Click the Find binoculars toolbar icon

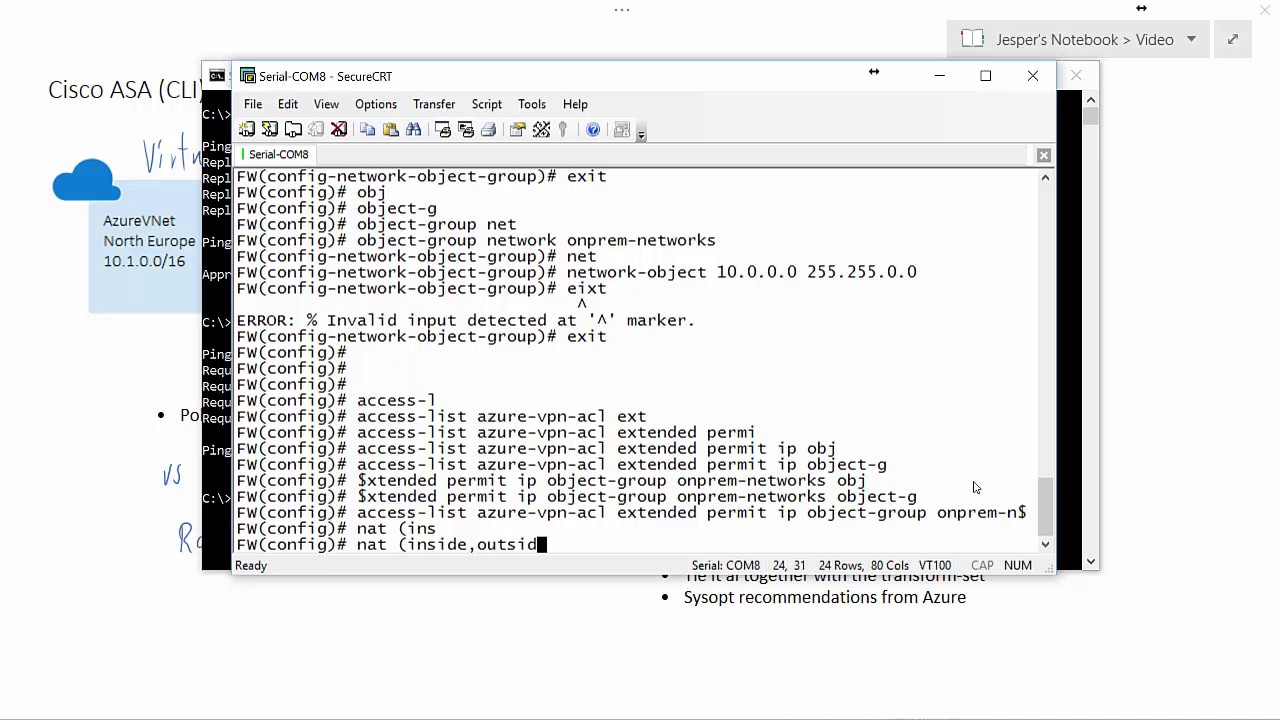414,129
